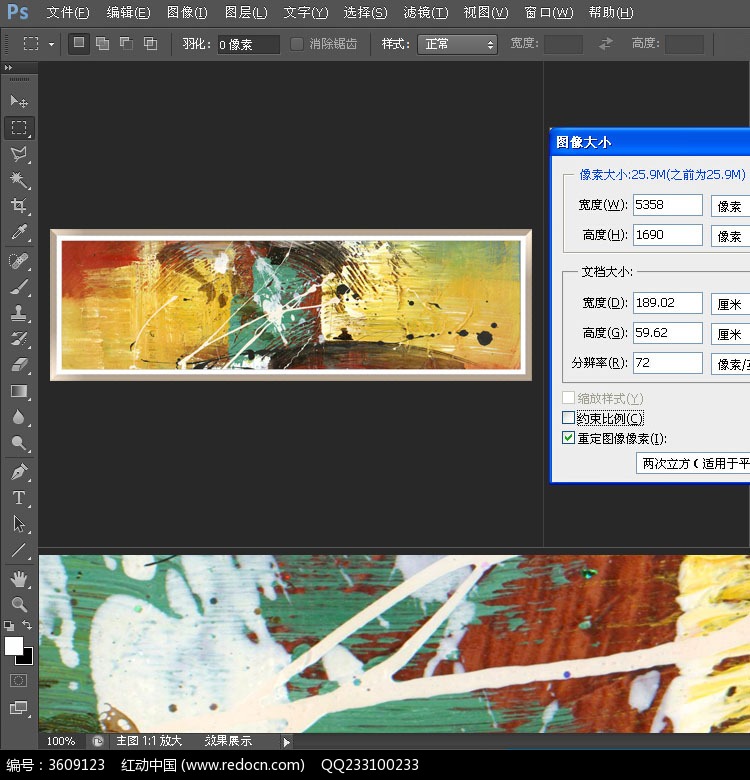
Task: Select the Crop tool
Action: (x=19, y=205)
